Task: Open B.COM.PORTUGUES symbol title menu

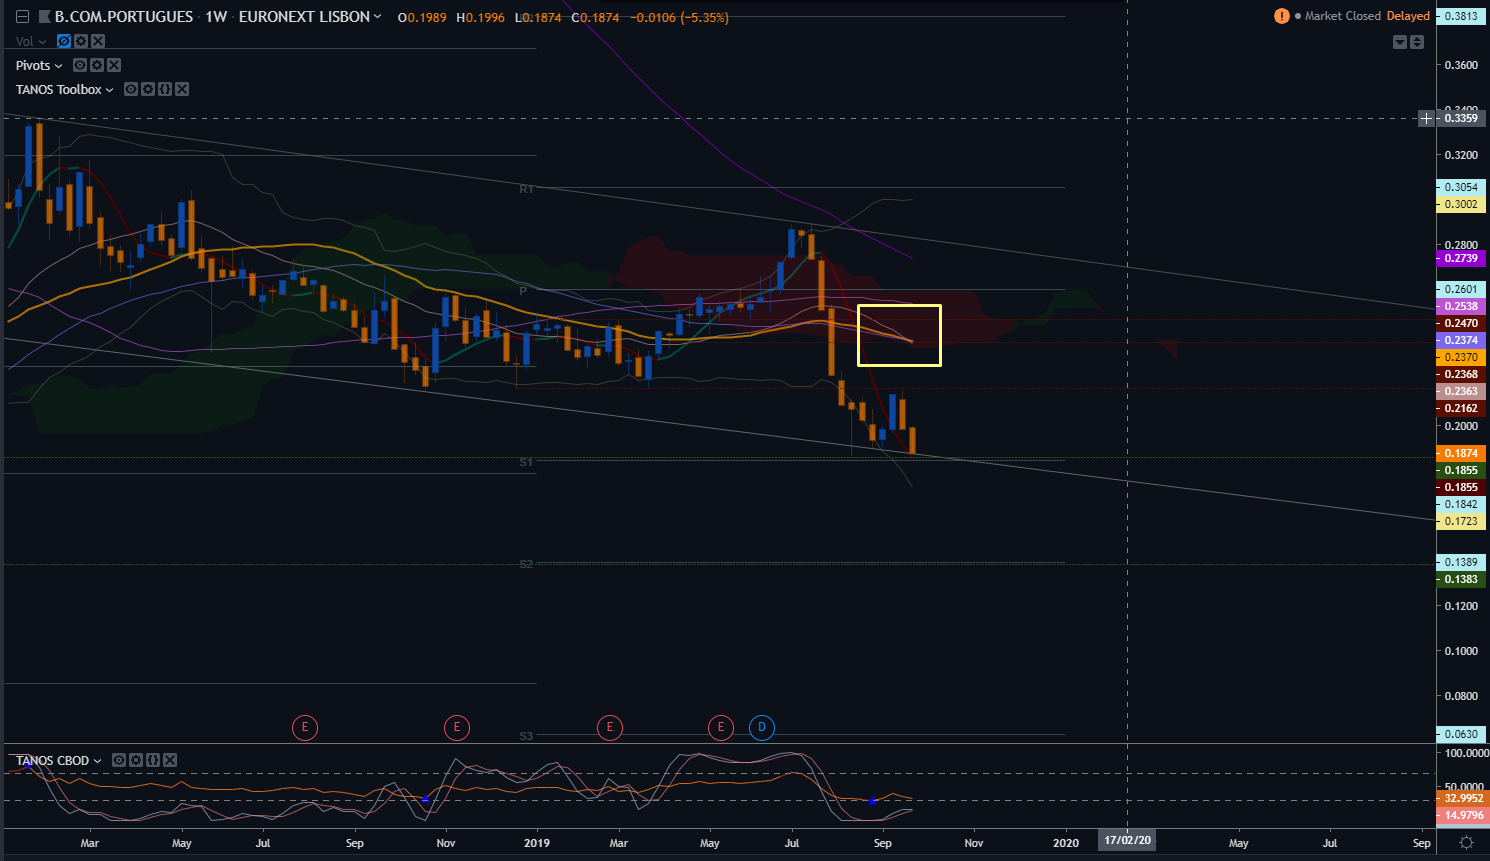Action: pos(124,17)
